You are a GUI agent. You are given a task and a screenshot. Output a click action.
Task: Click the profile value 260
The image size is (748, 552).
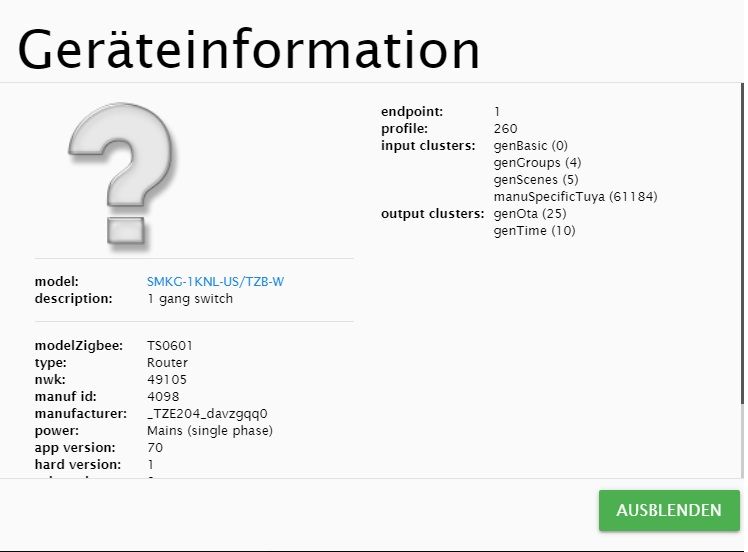(x=506, y=129)
